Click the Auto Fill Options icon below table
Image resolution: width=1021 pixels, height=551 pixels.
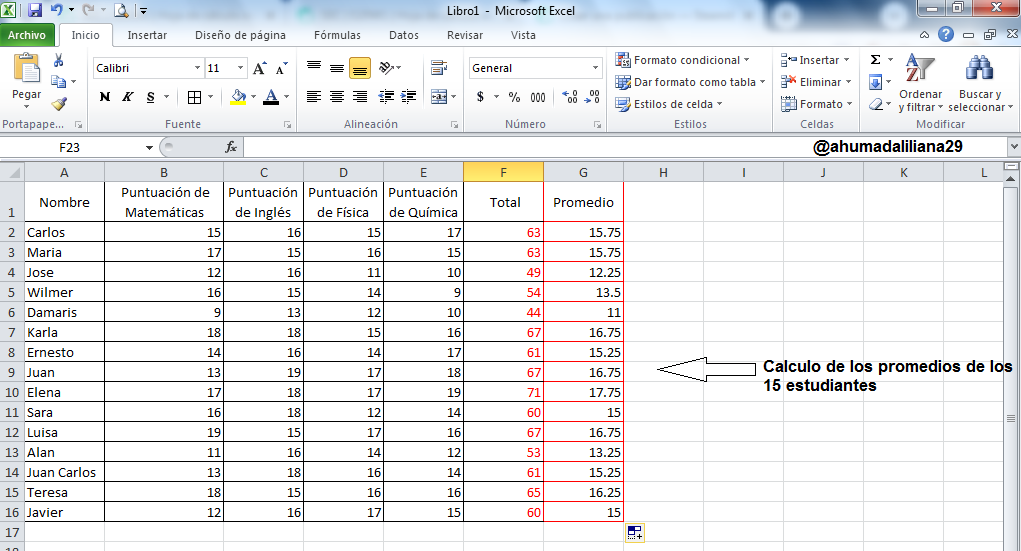coord(635,533)
